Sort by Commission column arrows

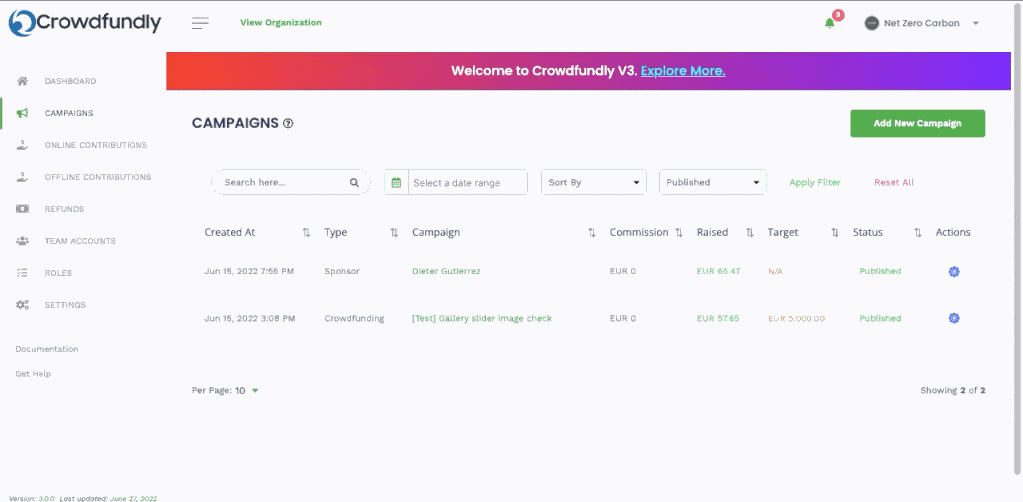point(679,232)
